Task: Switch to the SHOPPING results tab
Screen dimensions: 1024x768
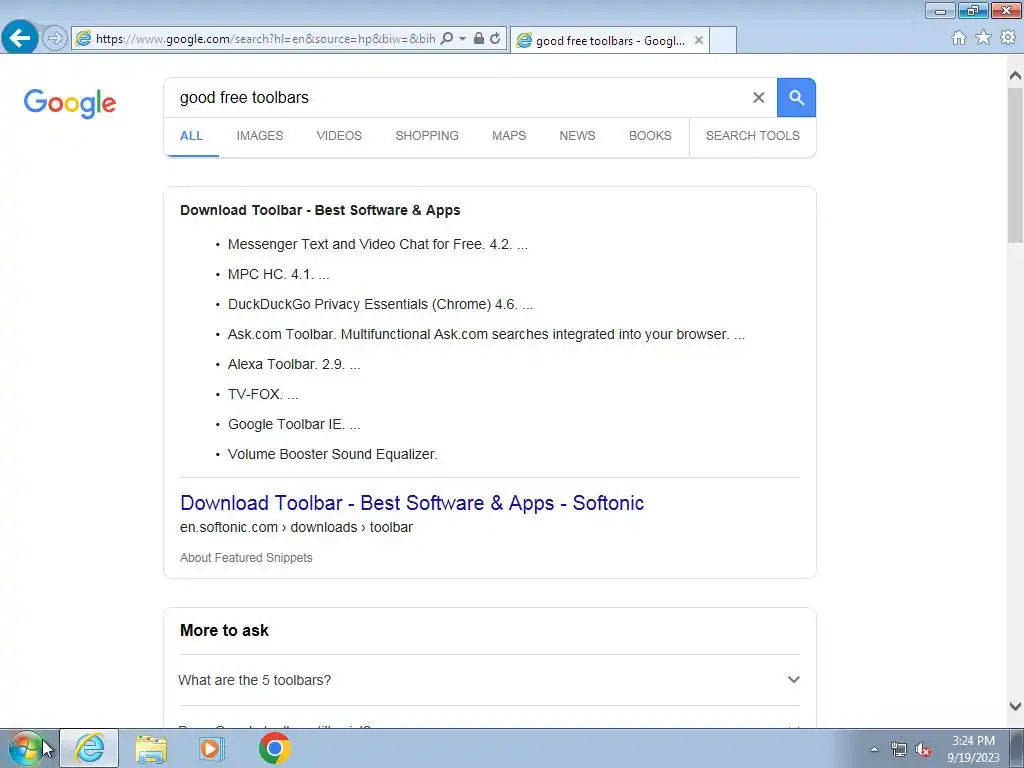Action: coord(427,136)
